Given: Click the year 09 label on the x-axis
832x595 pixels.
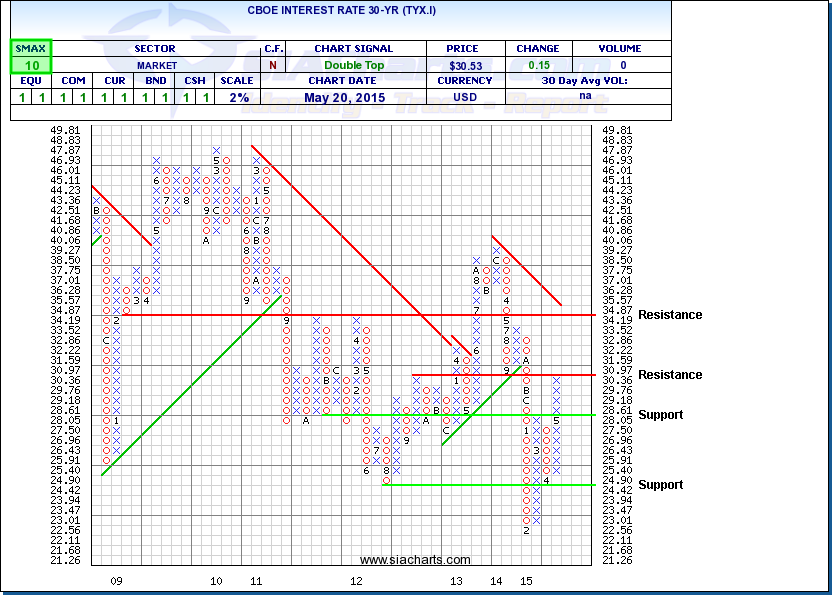Looking at the screenshot, I should (x=117, y=581).
